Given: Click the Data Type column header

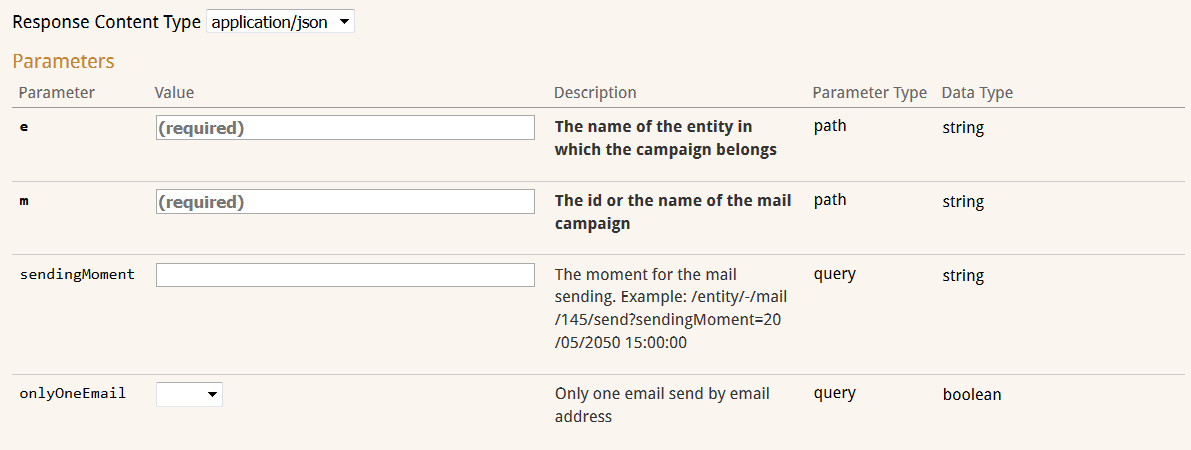Looking at the screenshot, I should [x=977, y=93].
